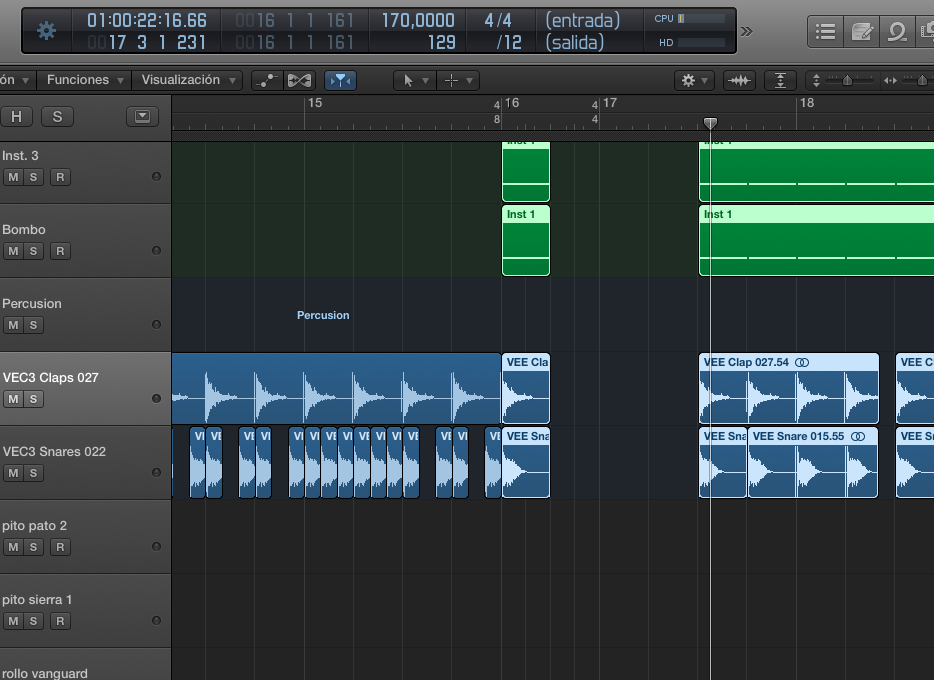
Task: Open the List Editors button
Action: point(826,32)
